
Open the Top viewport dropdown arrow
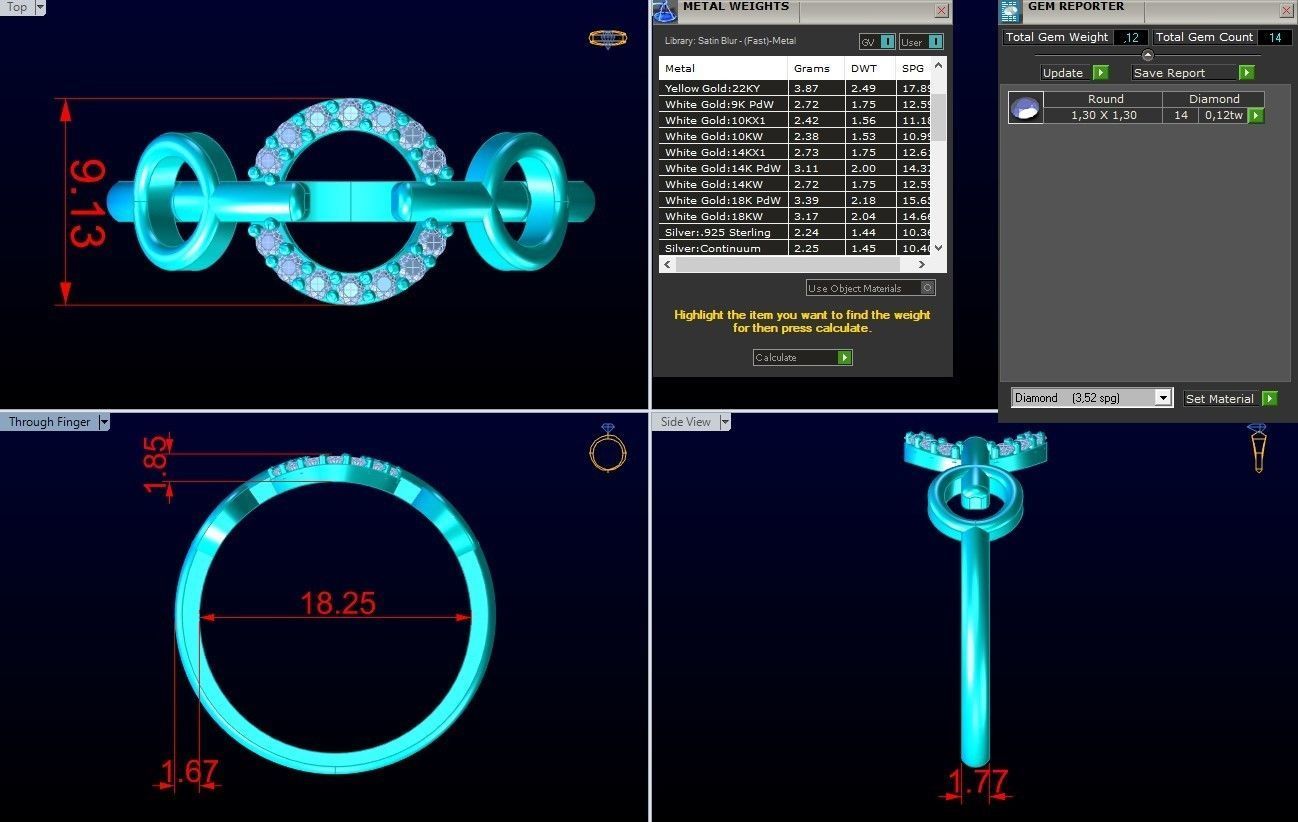click(40, 7)
